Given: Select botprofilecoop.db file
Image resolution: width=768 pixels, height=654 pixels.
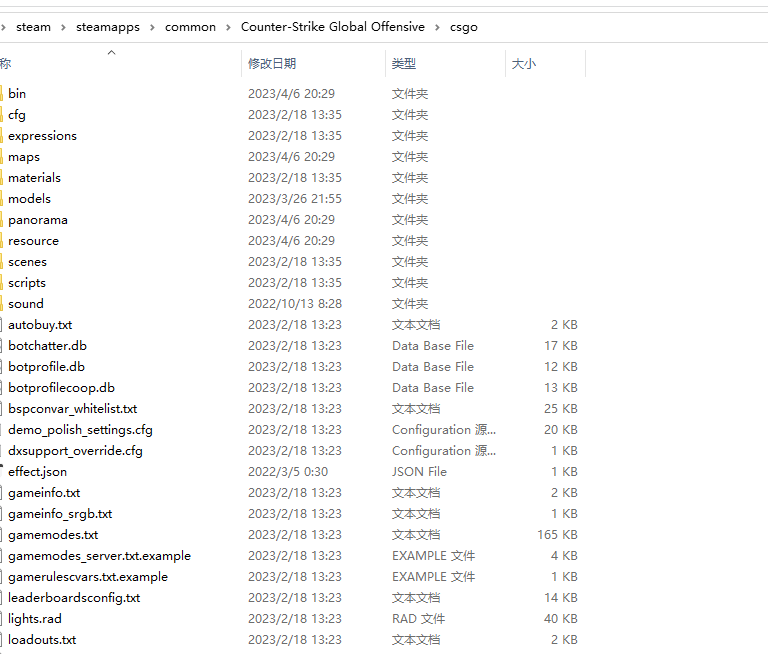Looking at the screenshot, I should coord(61,388).
